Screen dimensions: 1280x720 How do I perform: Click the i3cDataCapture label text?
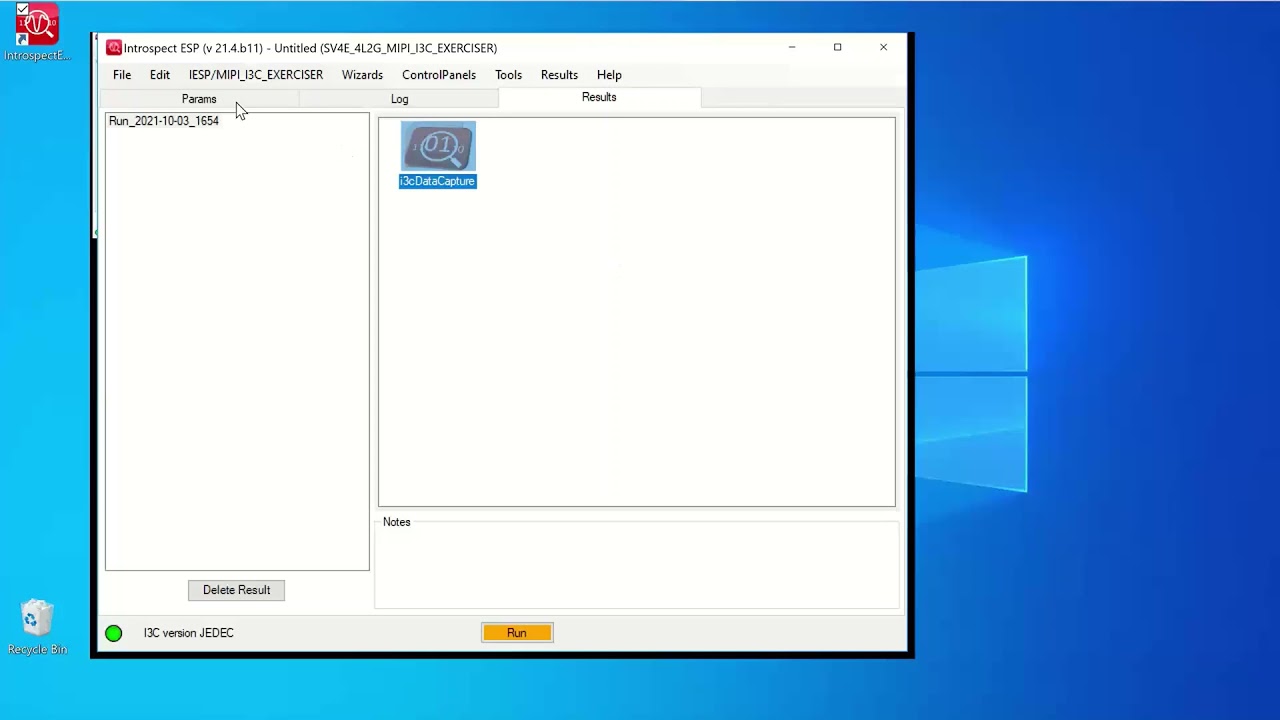pos(438,181)
